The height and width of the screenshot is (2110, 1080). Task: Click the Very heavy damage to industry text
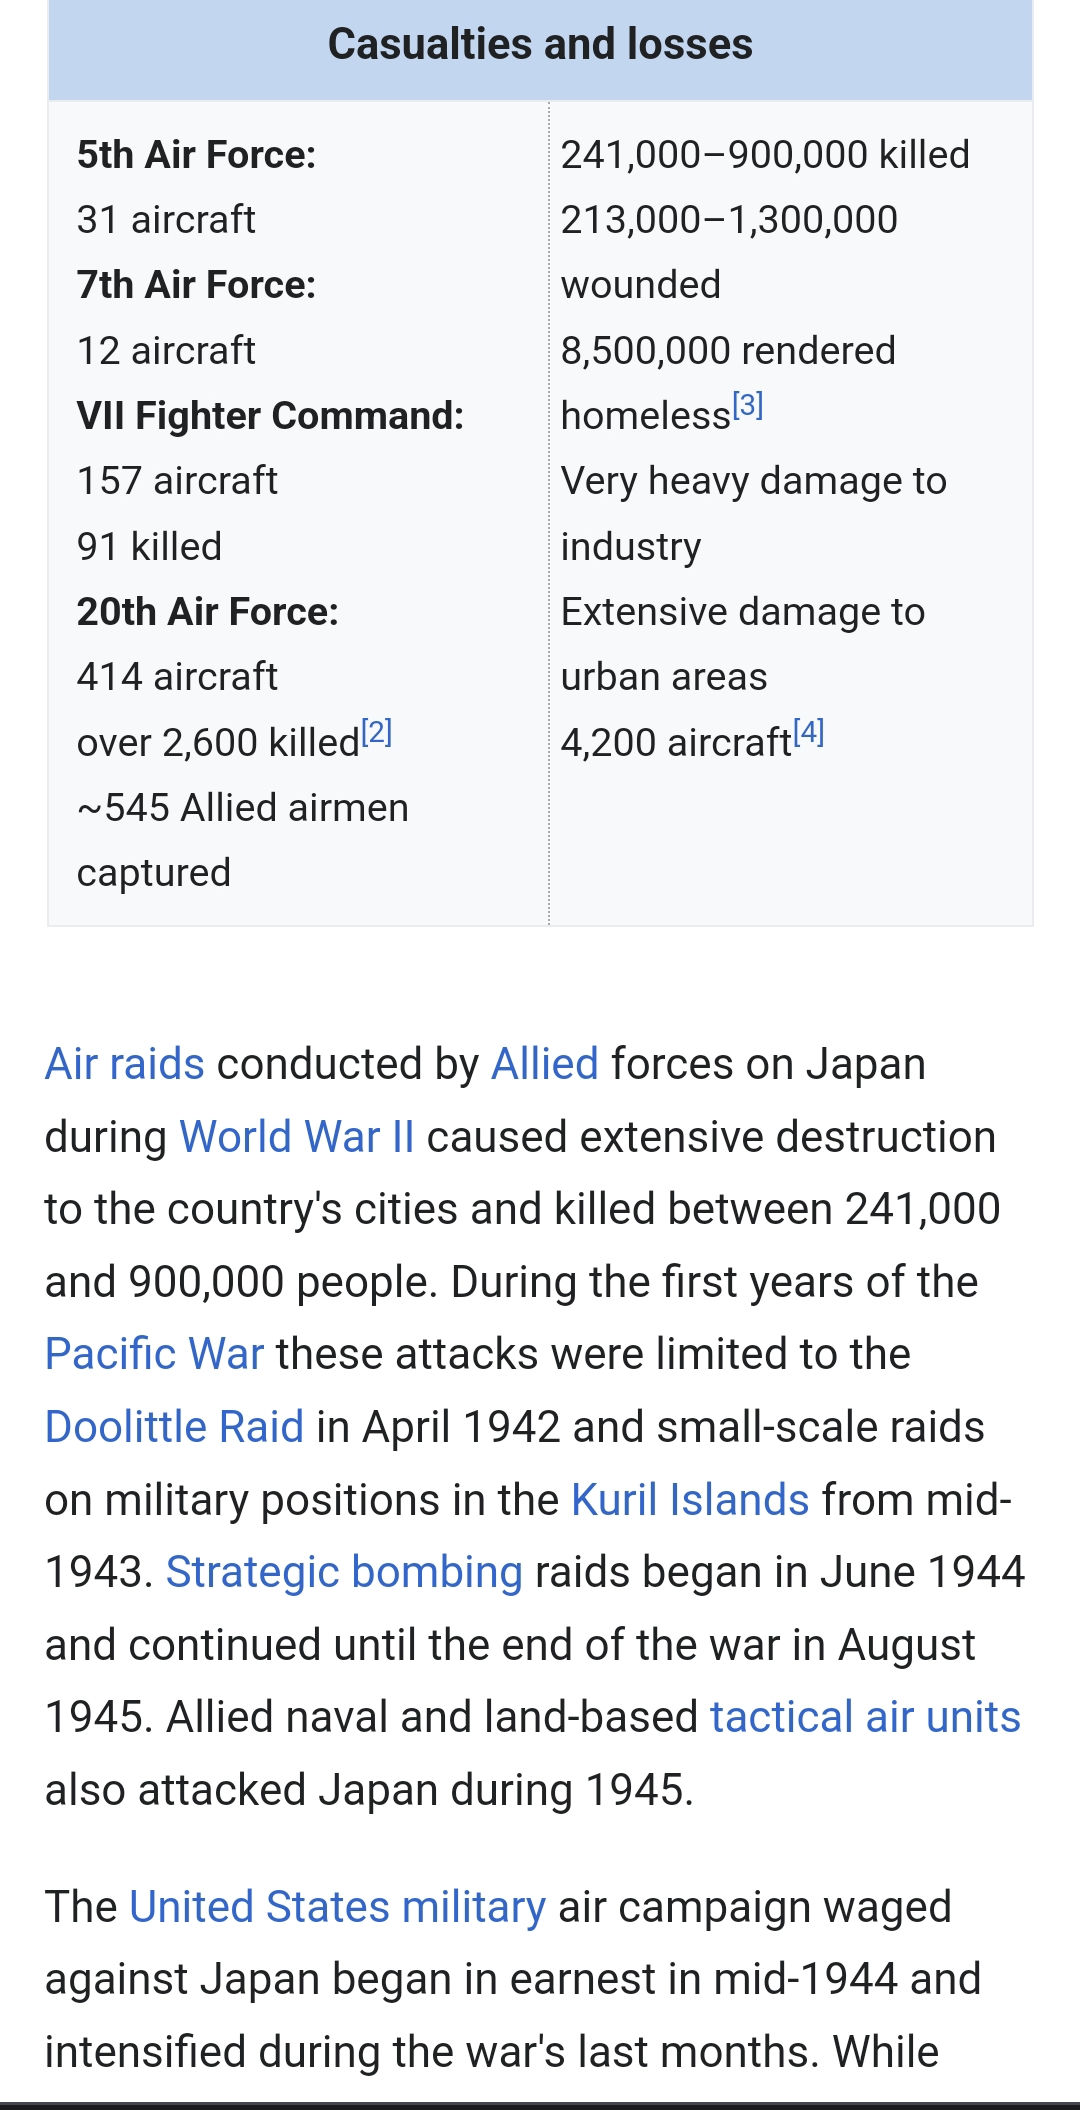tap(753, 513)
